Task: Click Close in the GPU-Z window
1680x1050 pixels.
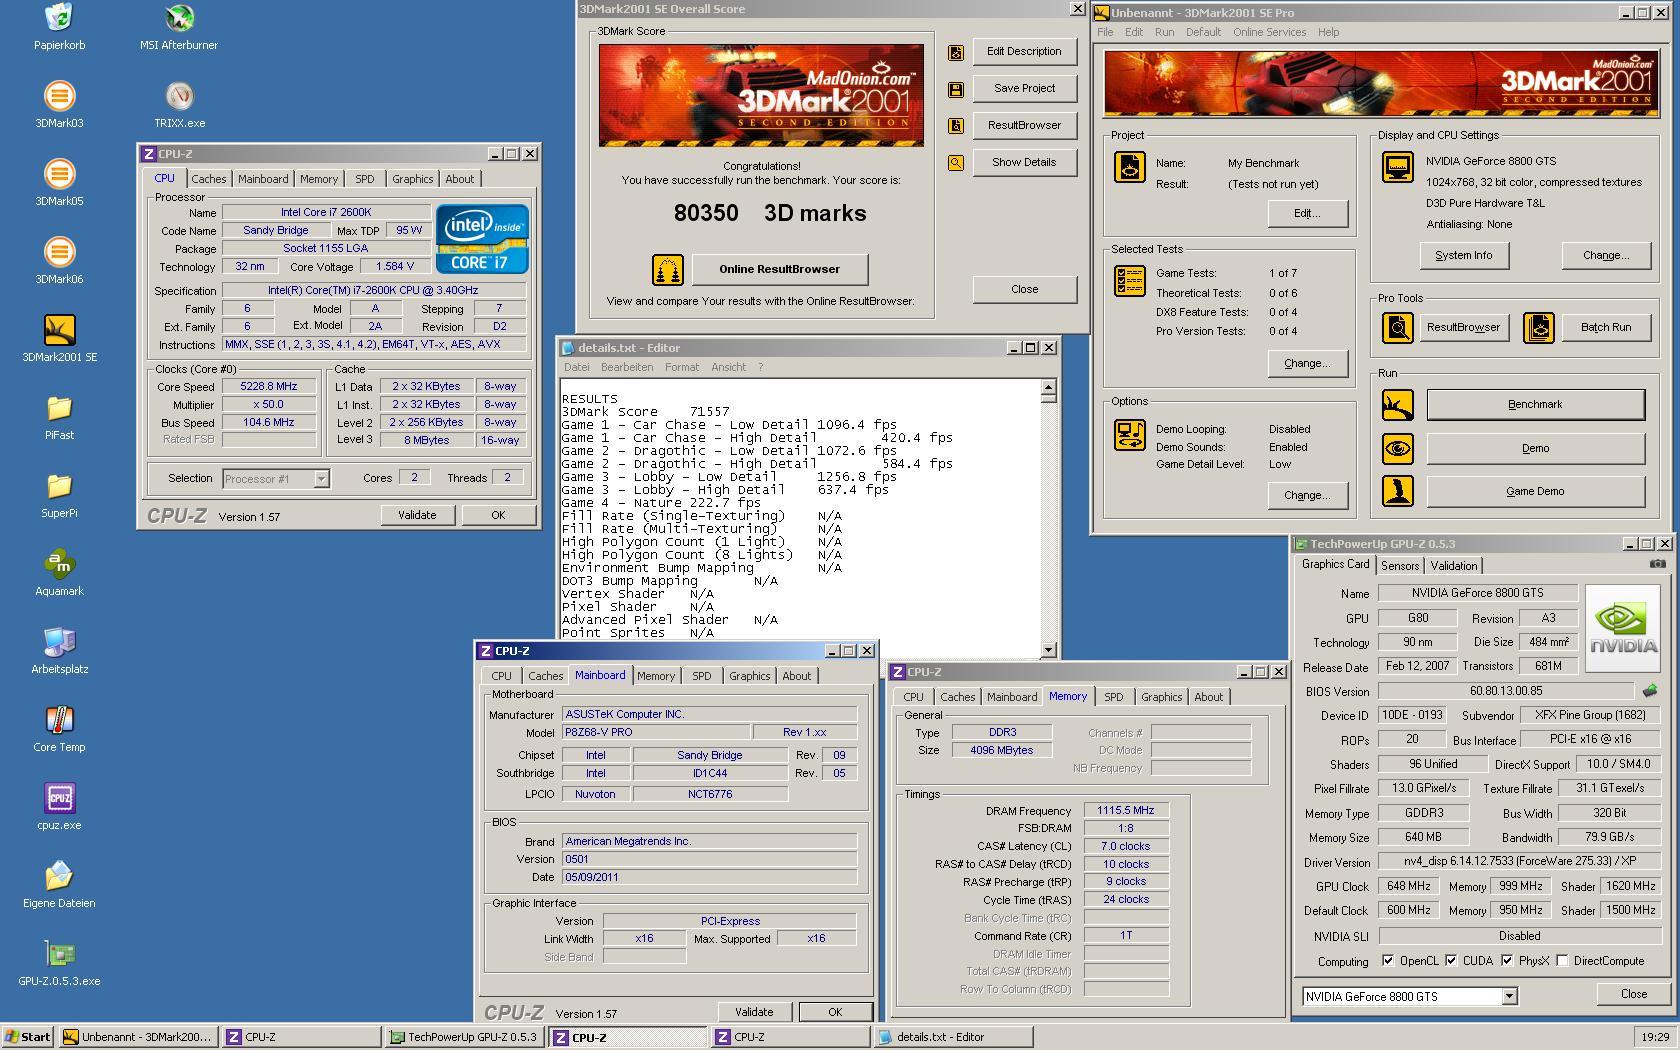Action: 1634,994
